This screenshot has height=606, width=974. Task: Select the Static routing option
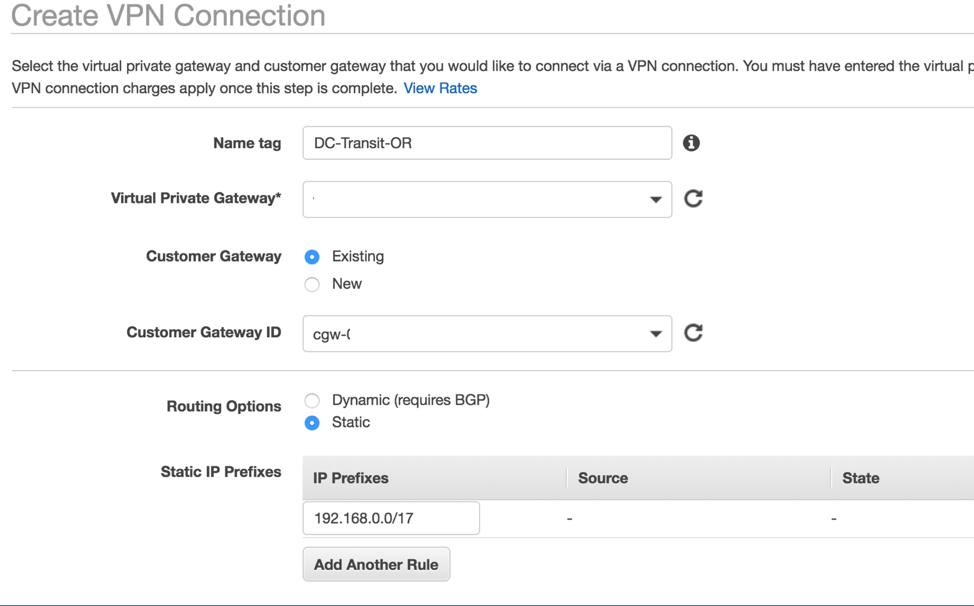[x=312, y=423]
